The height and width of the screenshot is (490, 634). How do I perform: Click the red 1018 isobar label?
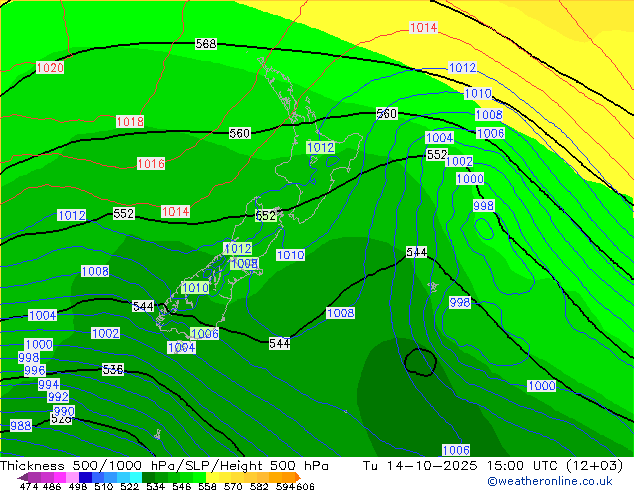[130, 121]
